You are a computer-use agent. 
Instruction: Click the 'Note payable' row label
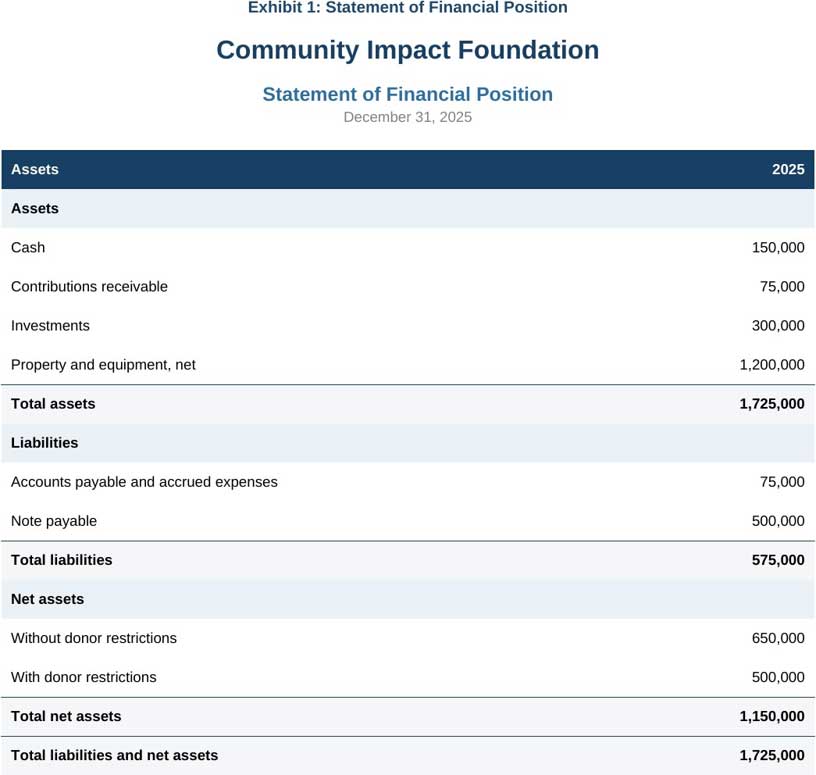54,520
